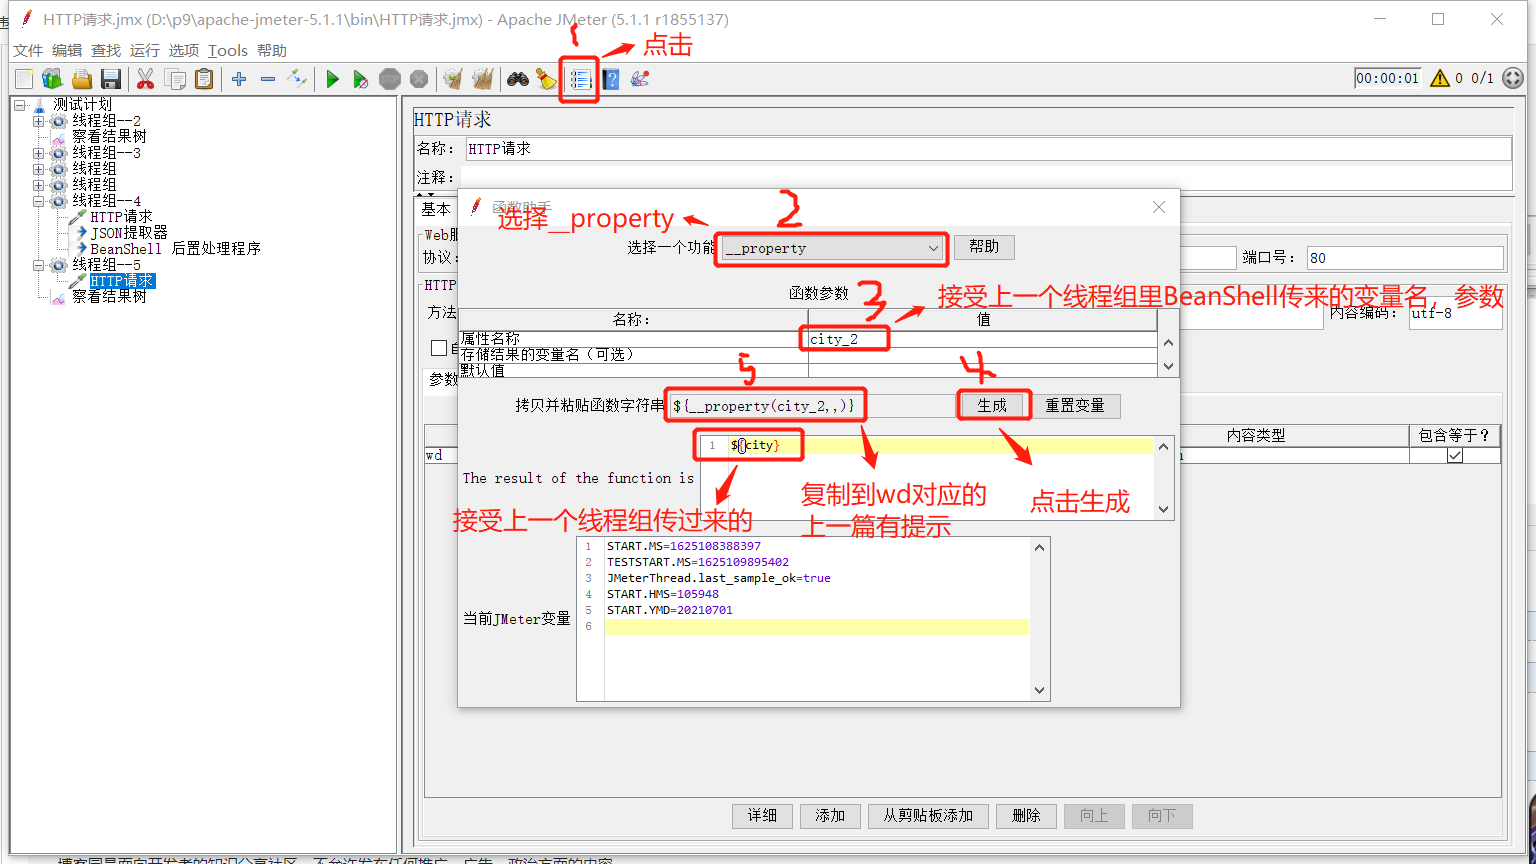Screen dimensions: 1536x864
Task: Click the 帮助 button in function helper
Action: click(984, 247)
